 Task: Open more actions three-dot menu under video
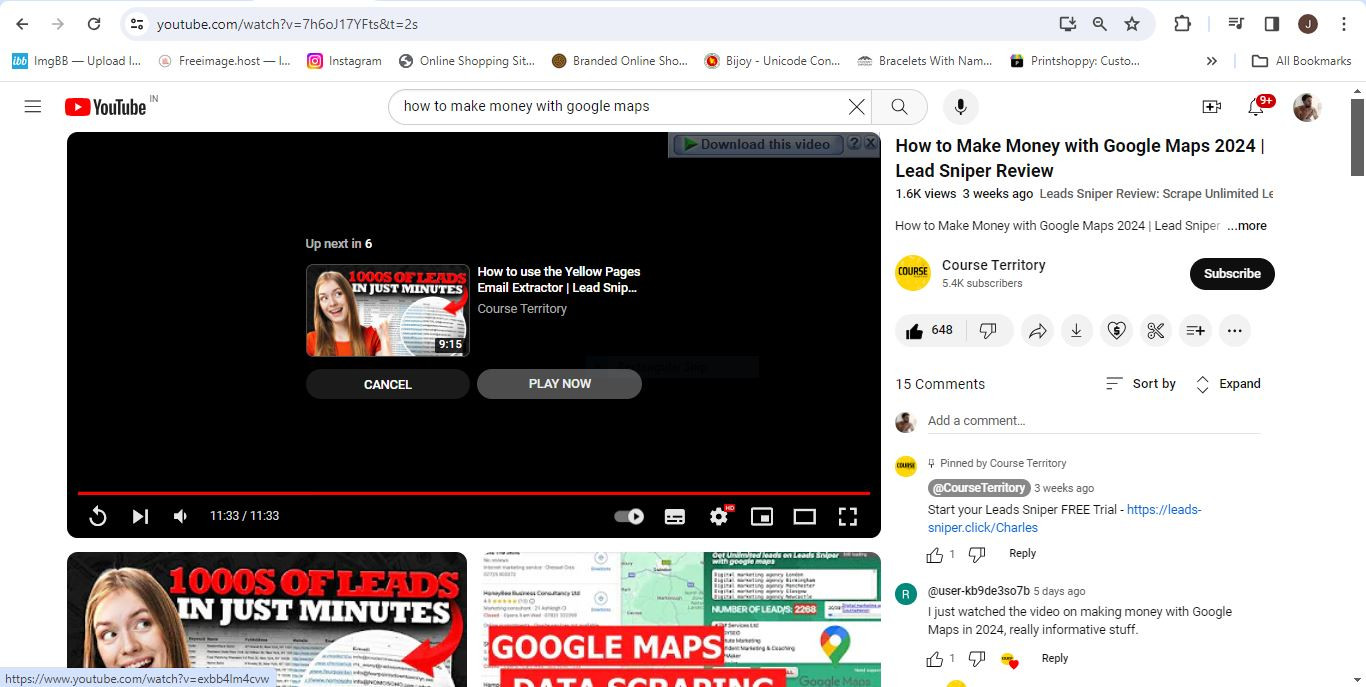(1235, 331)
